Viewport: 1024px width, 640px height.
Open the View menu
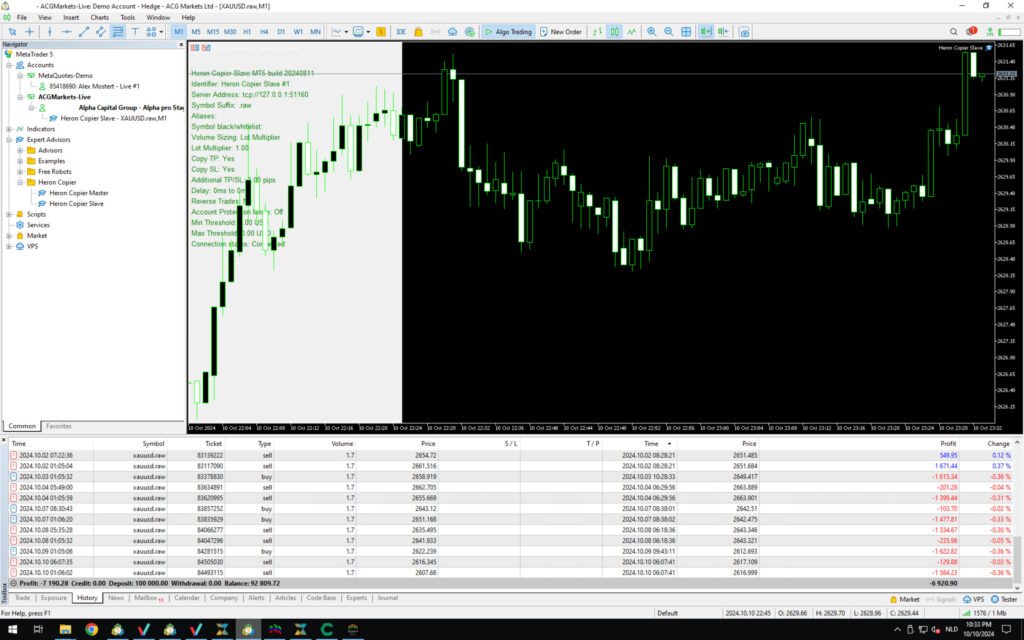[x=45, y=18]
